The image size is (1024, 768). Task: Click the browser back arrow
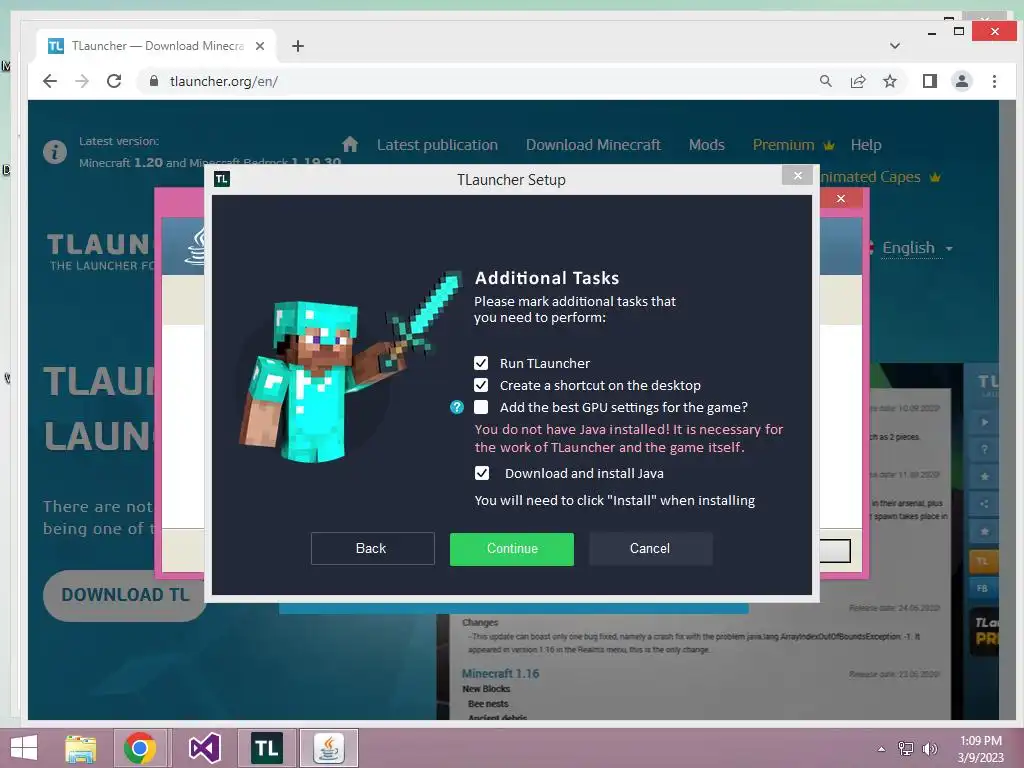50,81
